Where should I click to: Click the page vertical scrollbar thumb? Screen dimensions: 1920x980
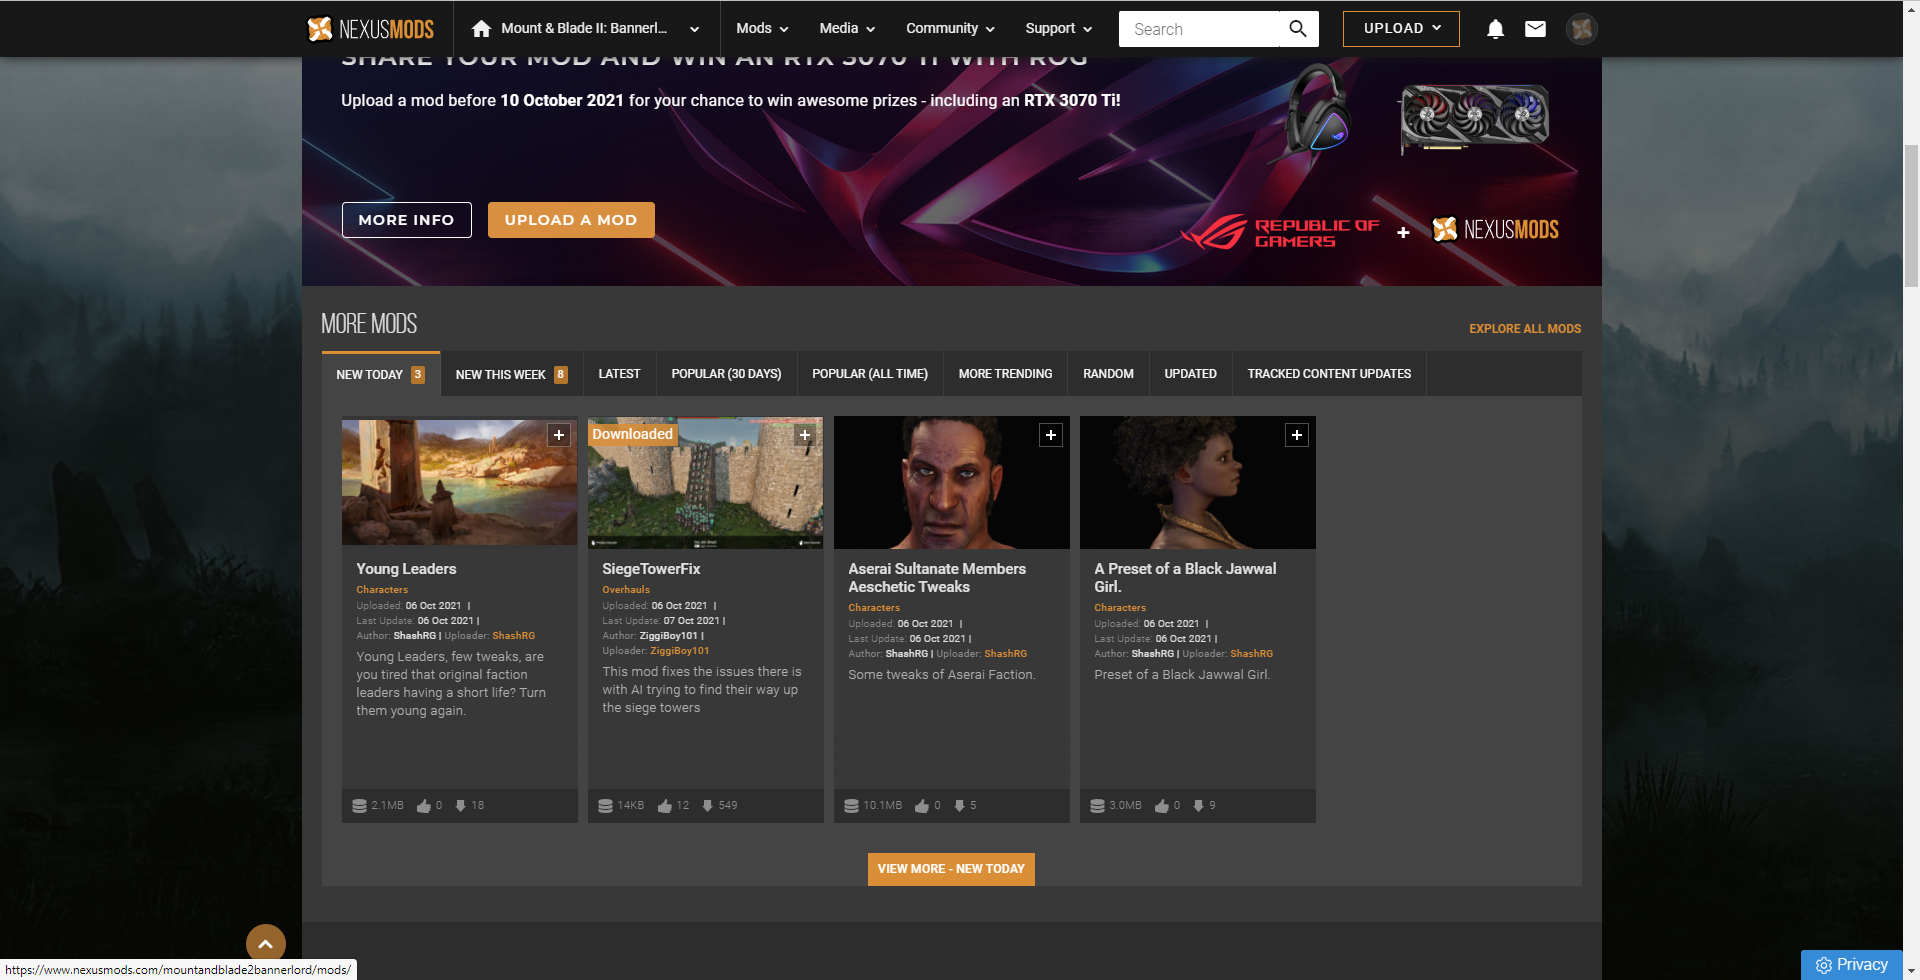pyautogui.click(x=1911, y=215)
